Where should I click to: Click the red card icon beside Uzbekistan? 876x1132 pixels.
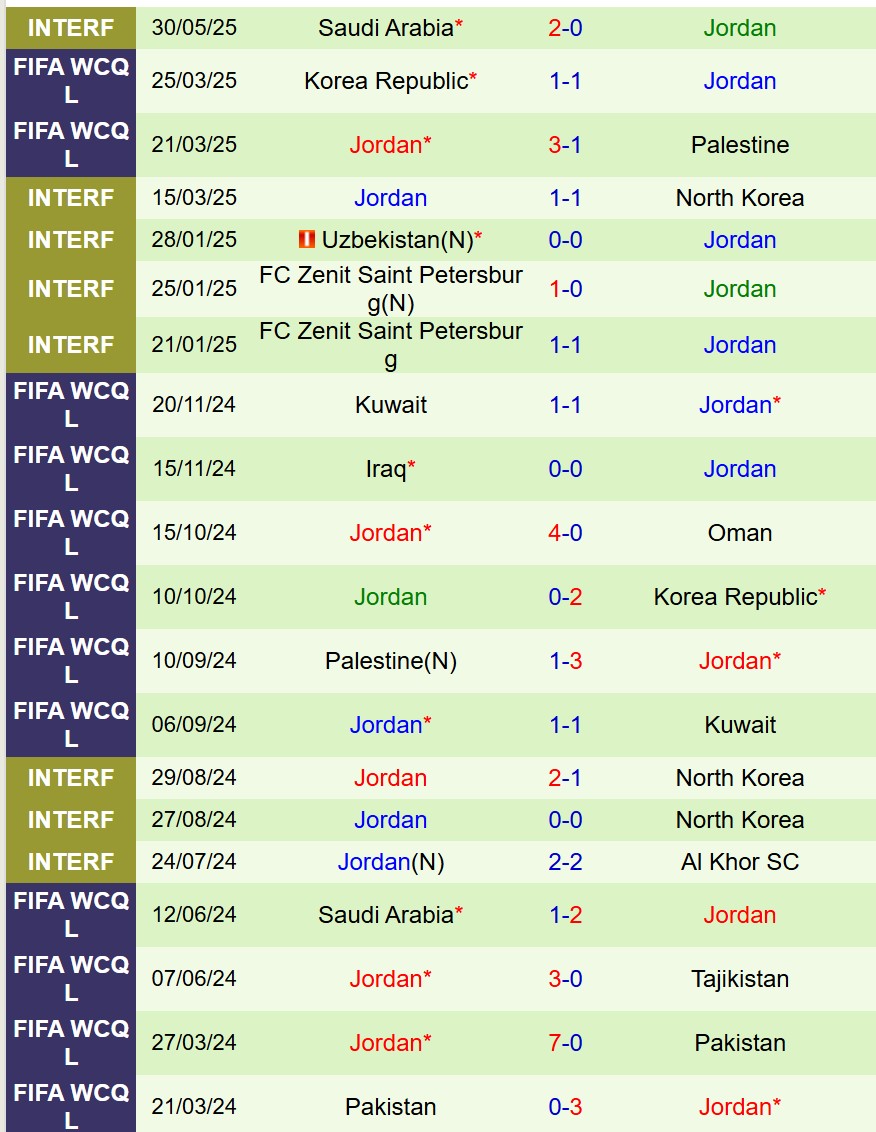click(x=307, y=240)
